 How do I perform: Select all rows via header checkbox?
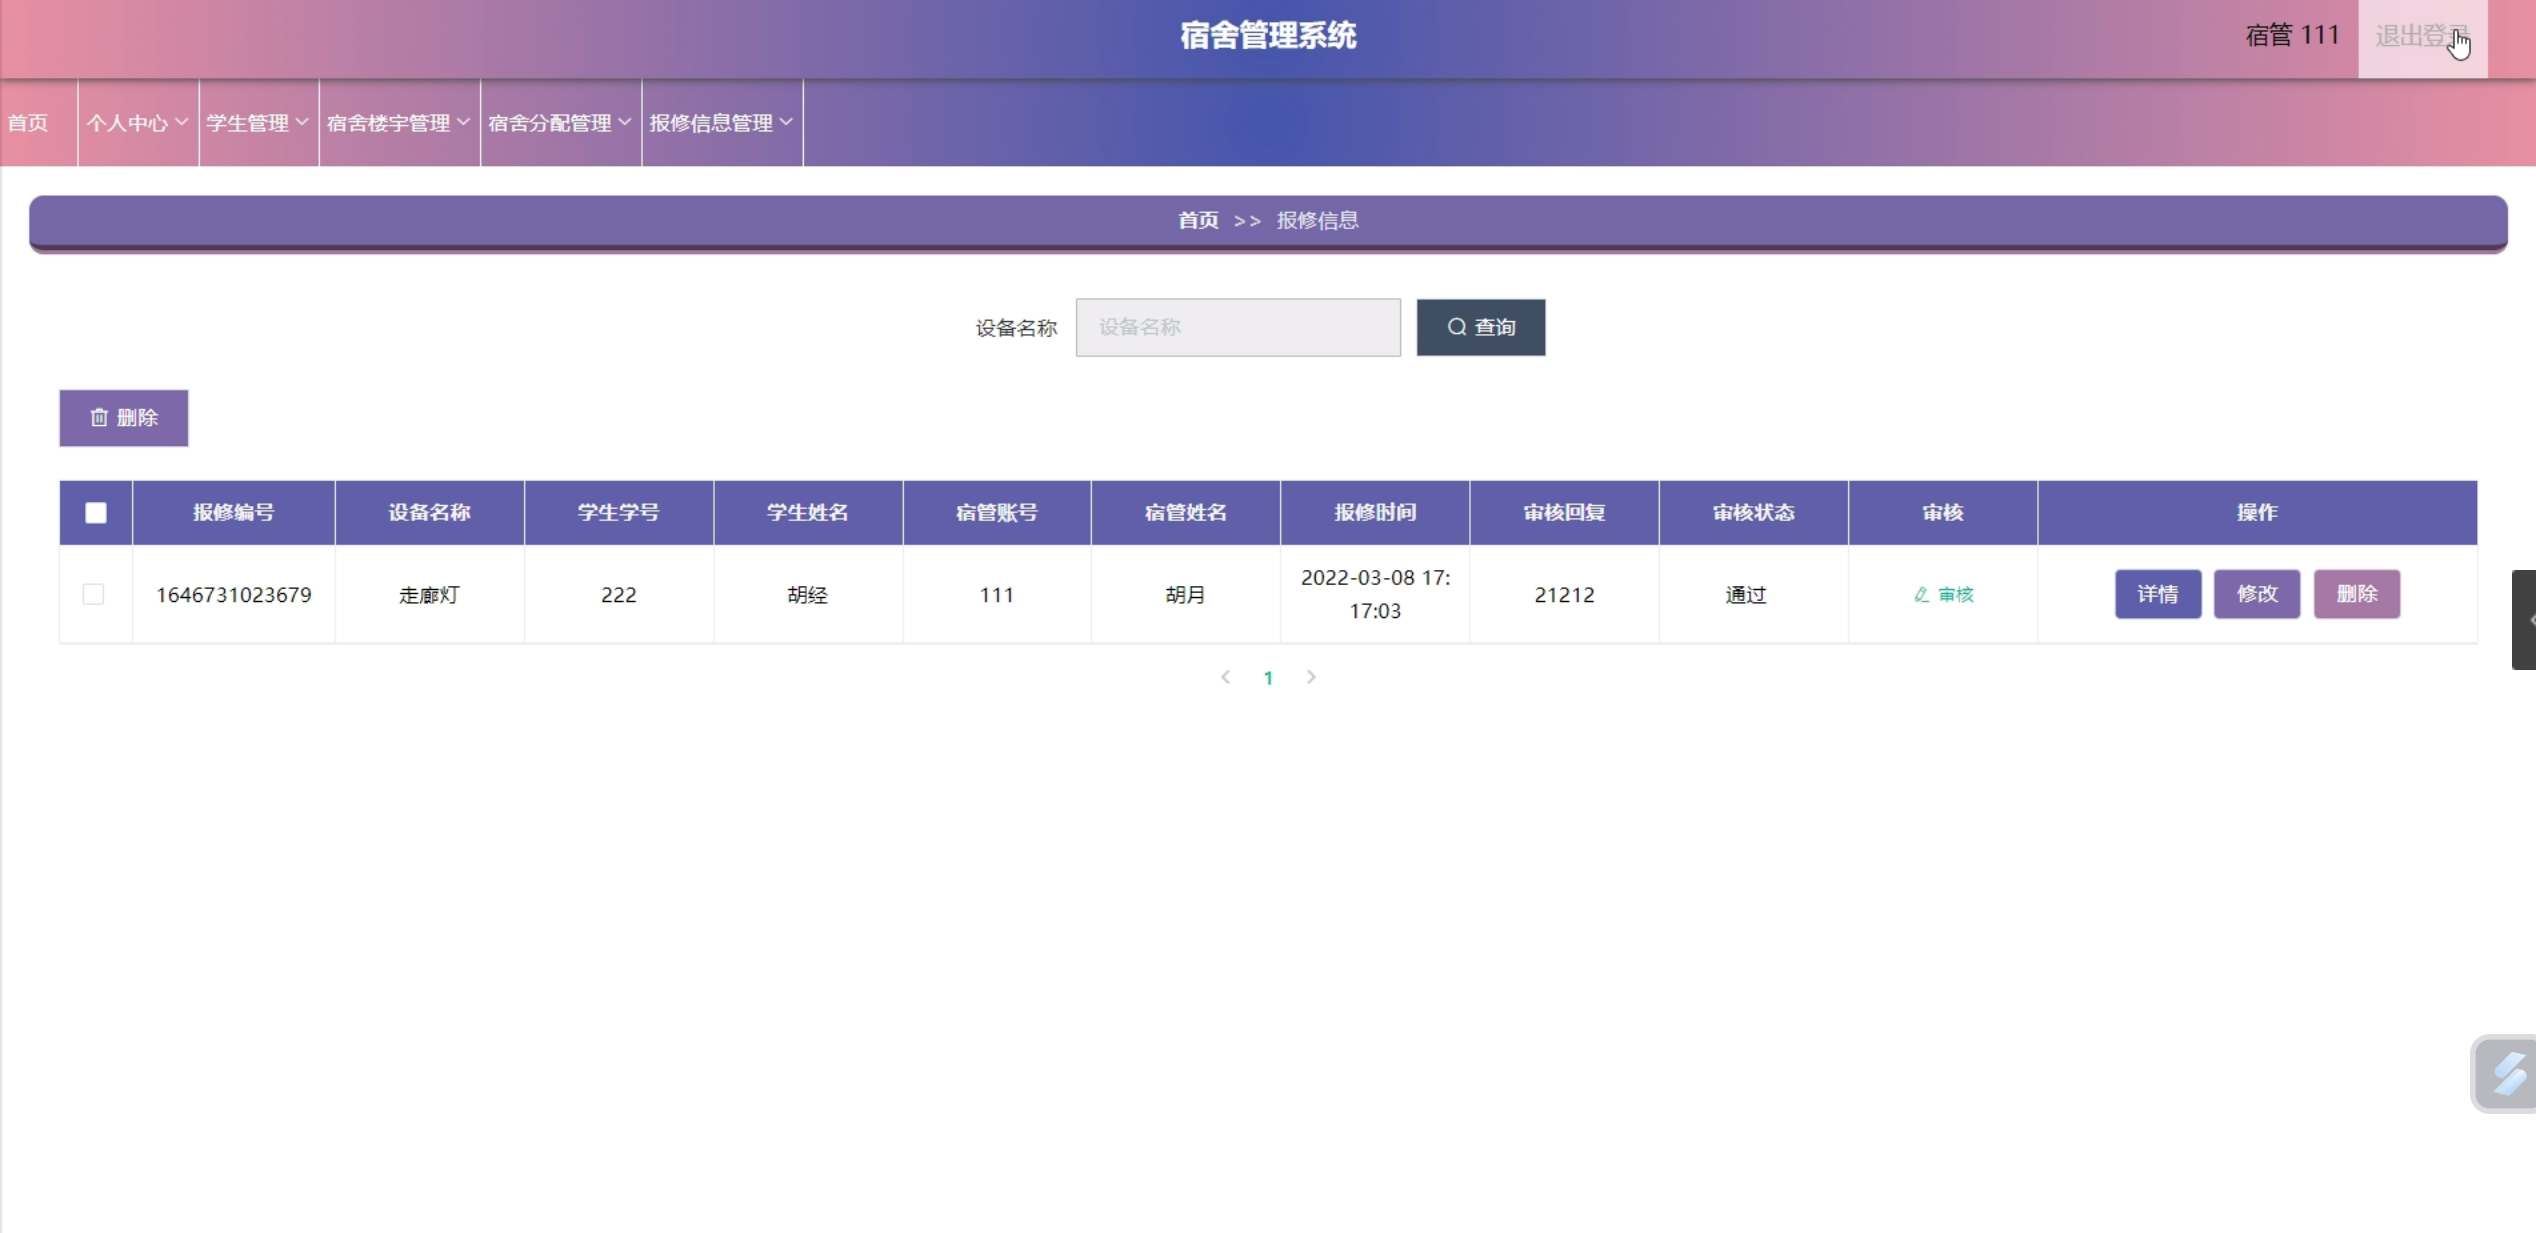96,513
